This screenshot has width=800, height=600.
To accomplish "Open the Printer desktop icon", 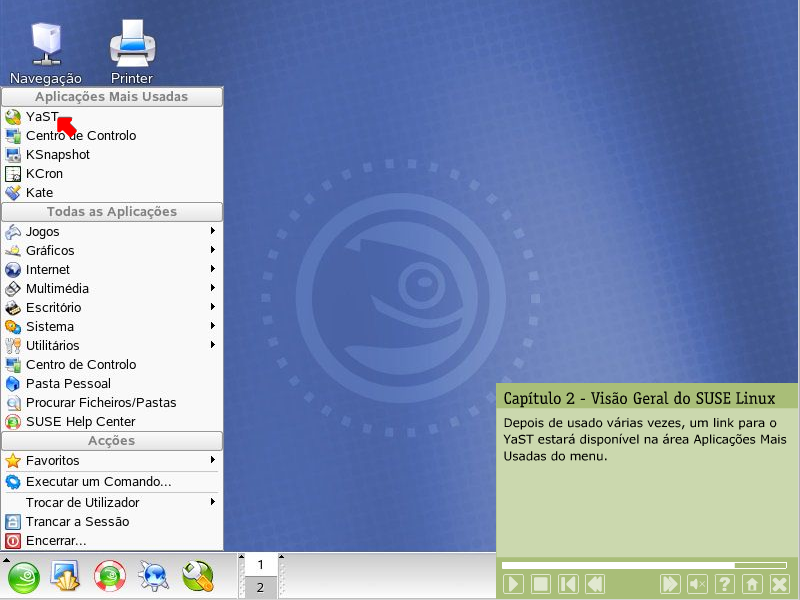I will [x=131, y=51].
